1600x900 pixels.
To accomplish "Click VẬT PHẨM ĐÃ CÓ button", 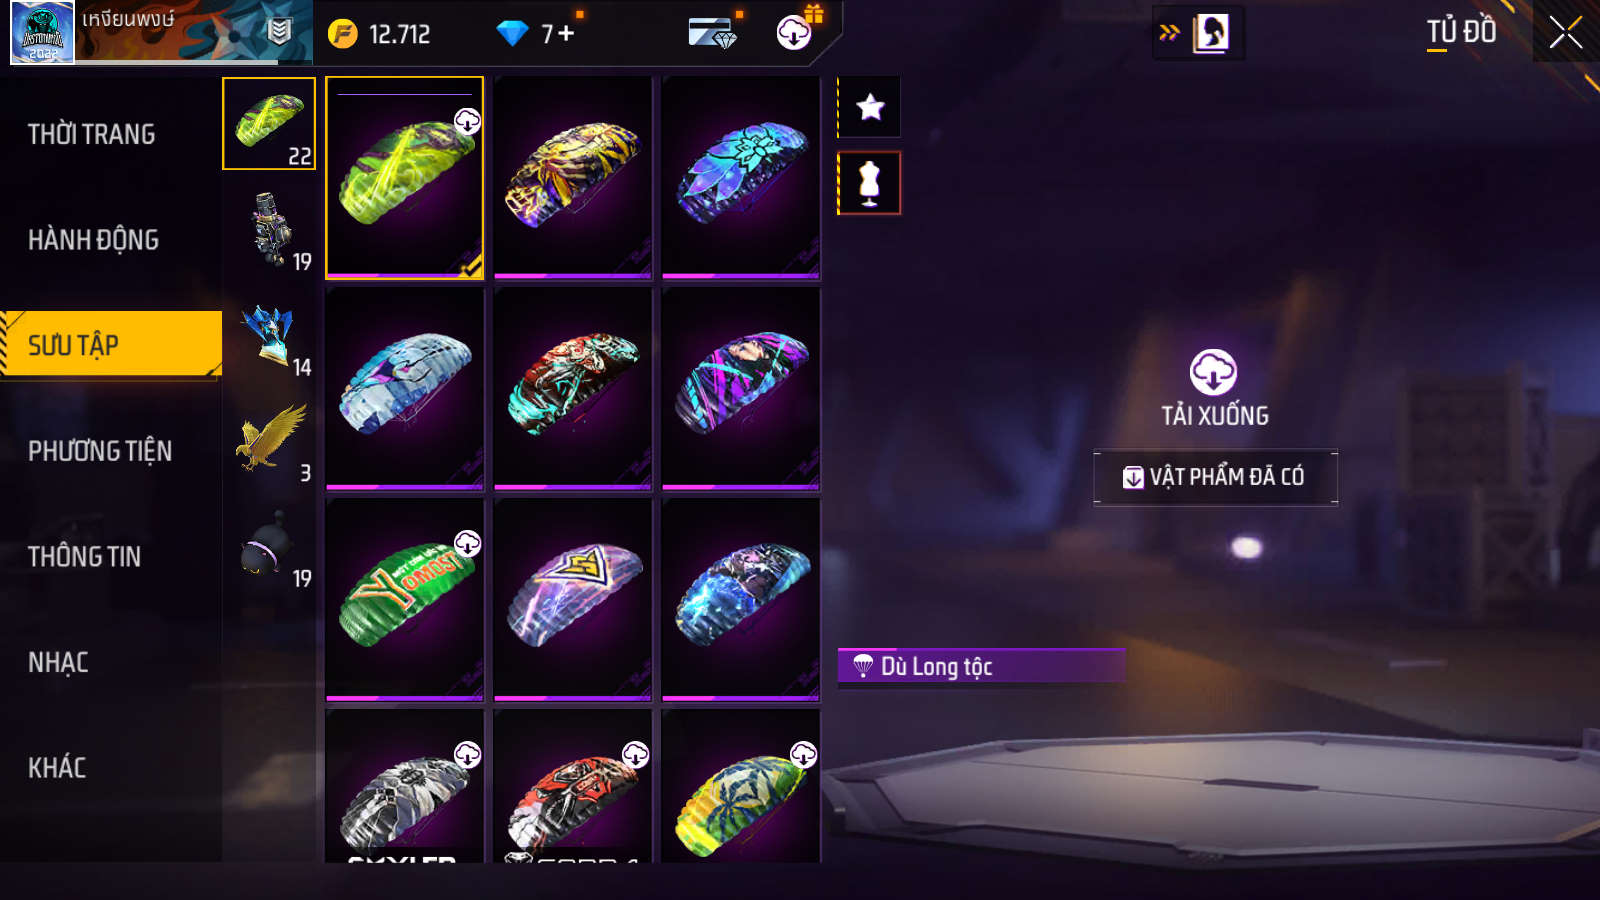I will point(1215,477).
